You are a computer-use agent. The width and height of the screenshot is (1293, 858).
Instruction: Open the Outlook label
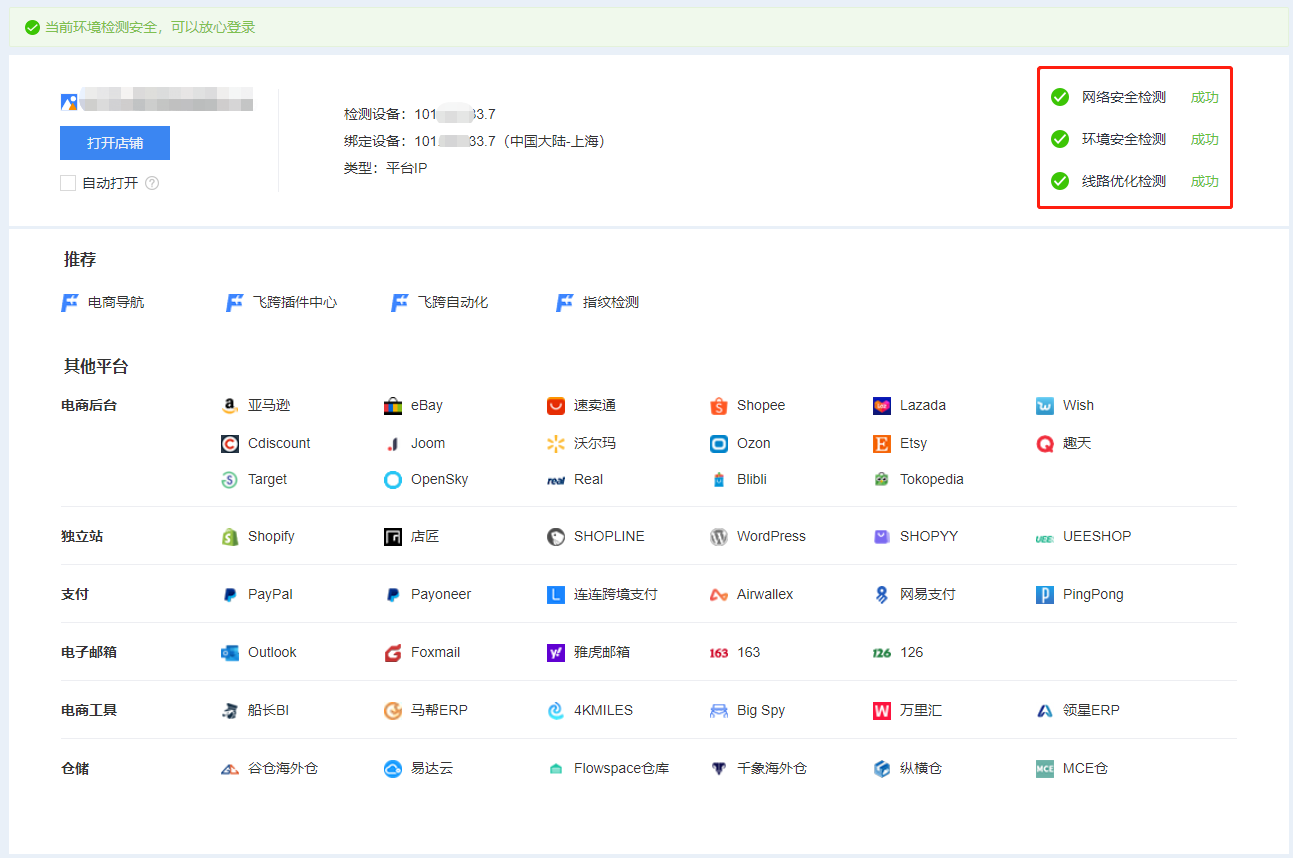click(272, 652)
